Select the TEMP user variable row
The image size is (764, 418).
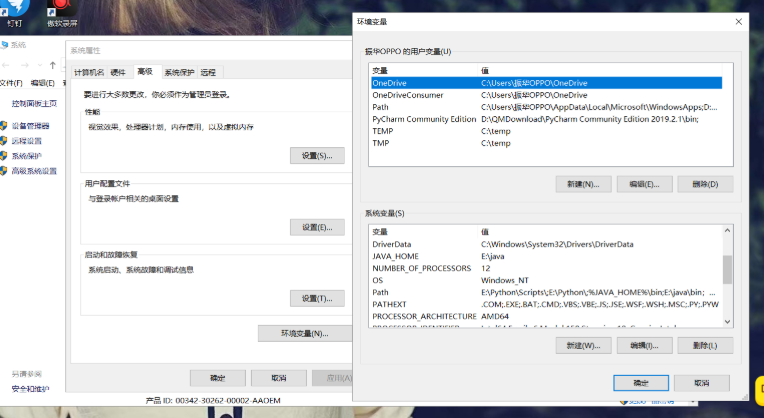tap(546, 131)
